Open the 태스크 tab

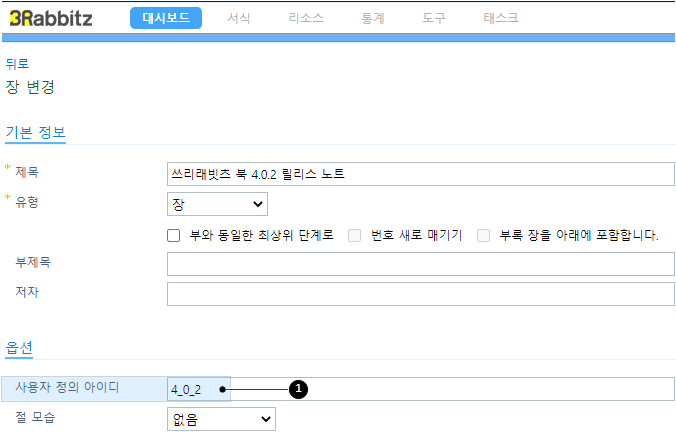(x=501, y=18)
